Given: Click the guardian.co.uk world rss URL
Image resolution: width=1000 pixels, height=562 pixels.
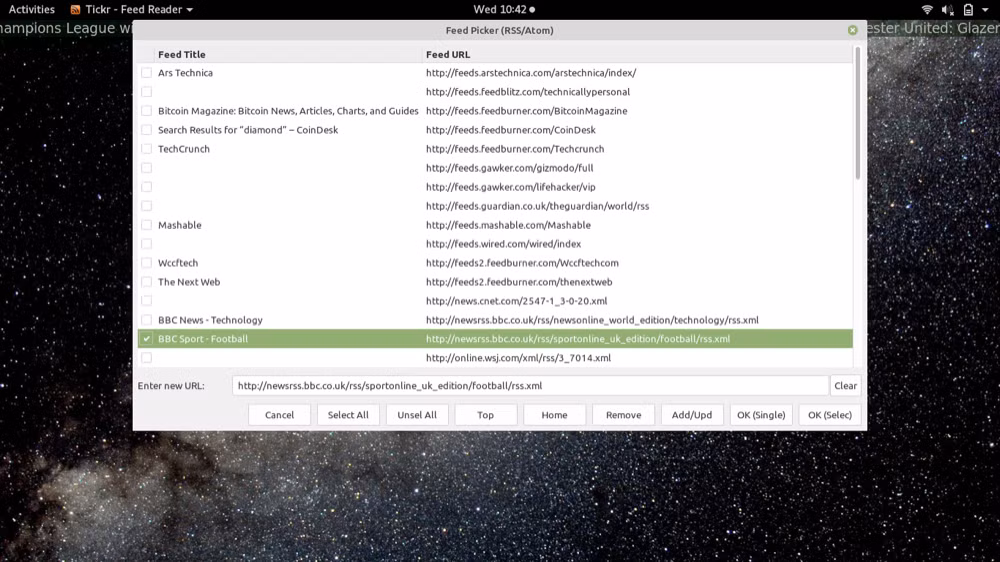Looking at the screenshot, I should [538, 206].
